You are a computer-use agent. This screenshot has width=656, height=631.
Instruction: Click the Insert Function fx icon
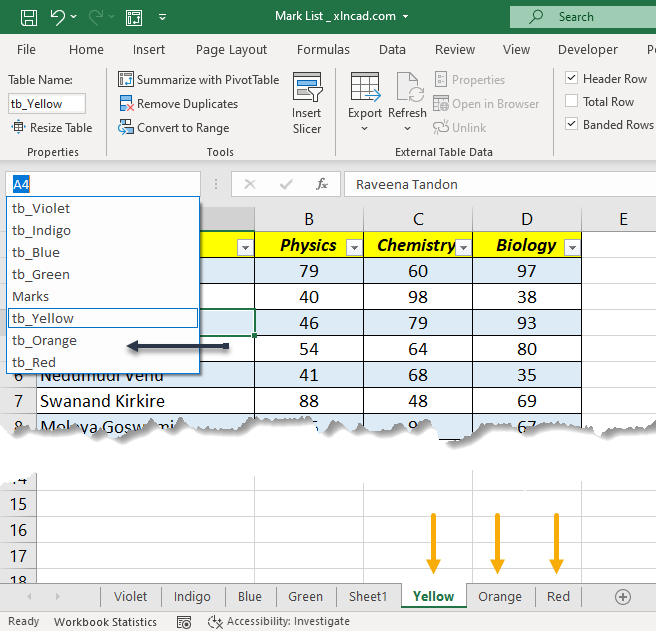click(x=322, y=184)
